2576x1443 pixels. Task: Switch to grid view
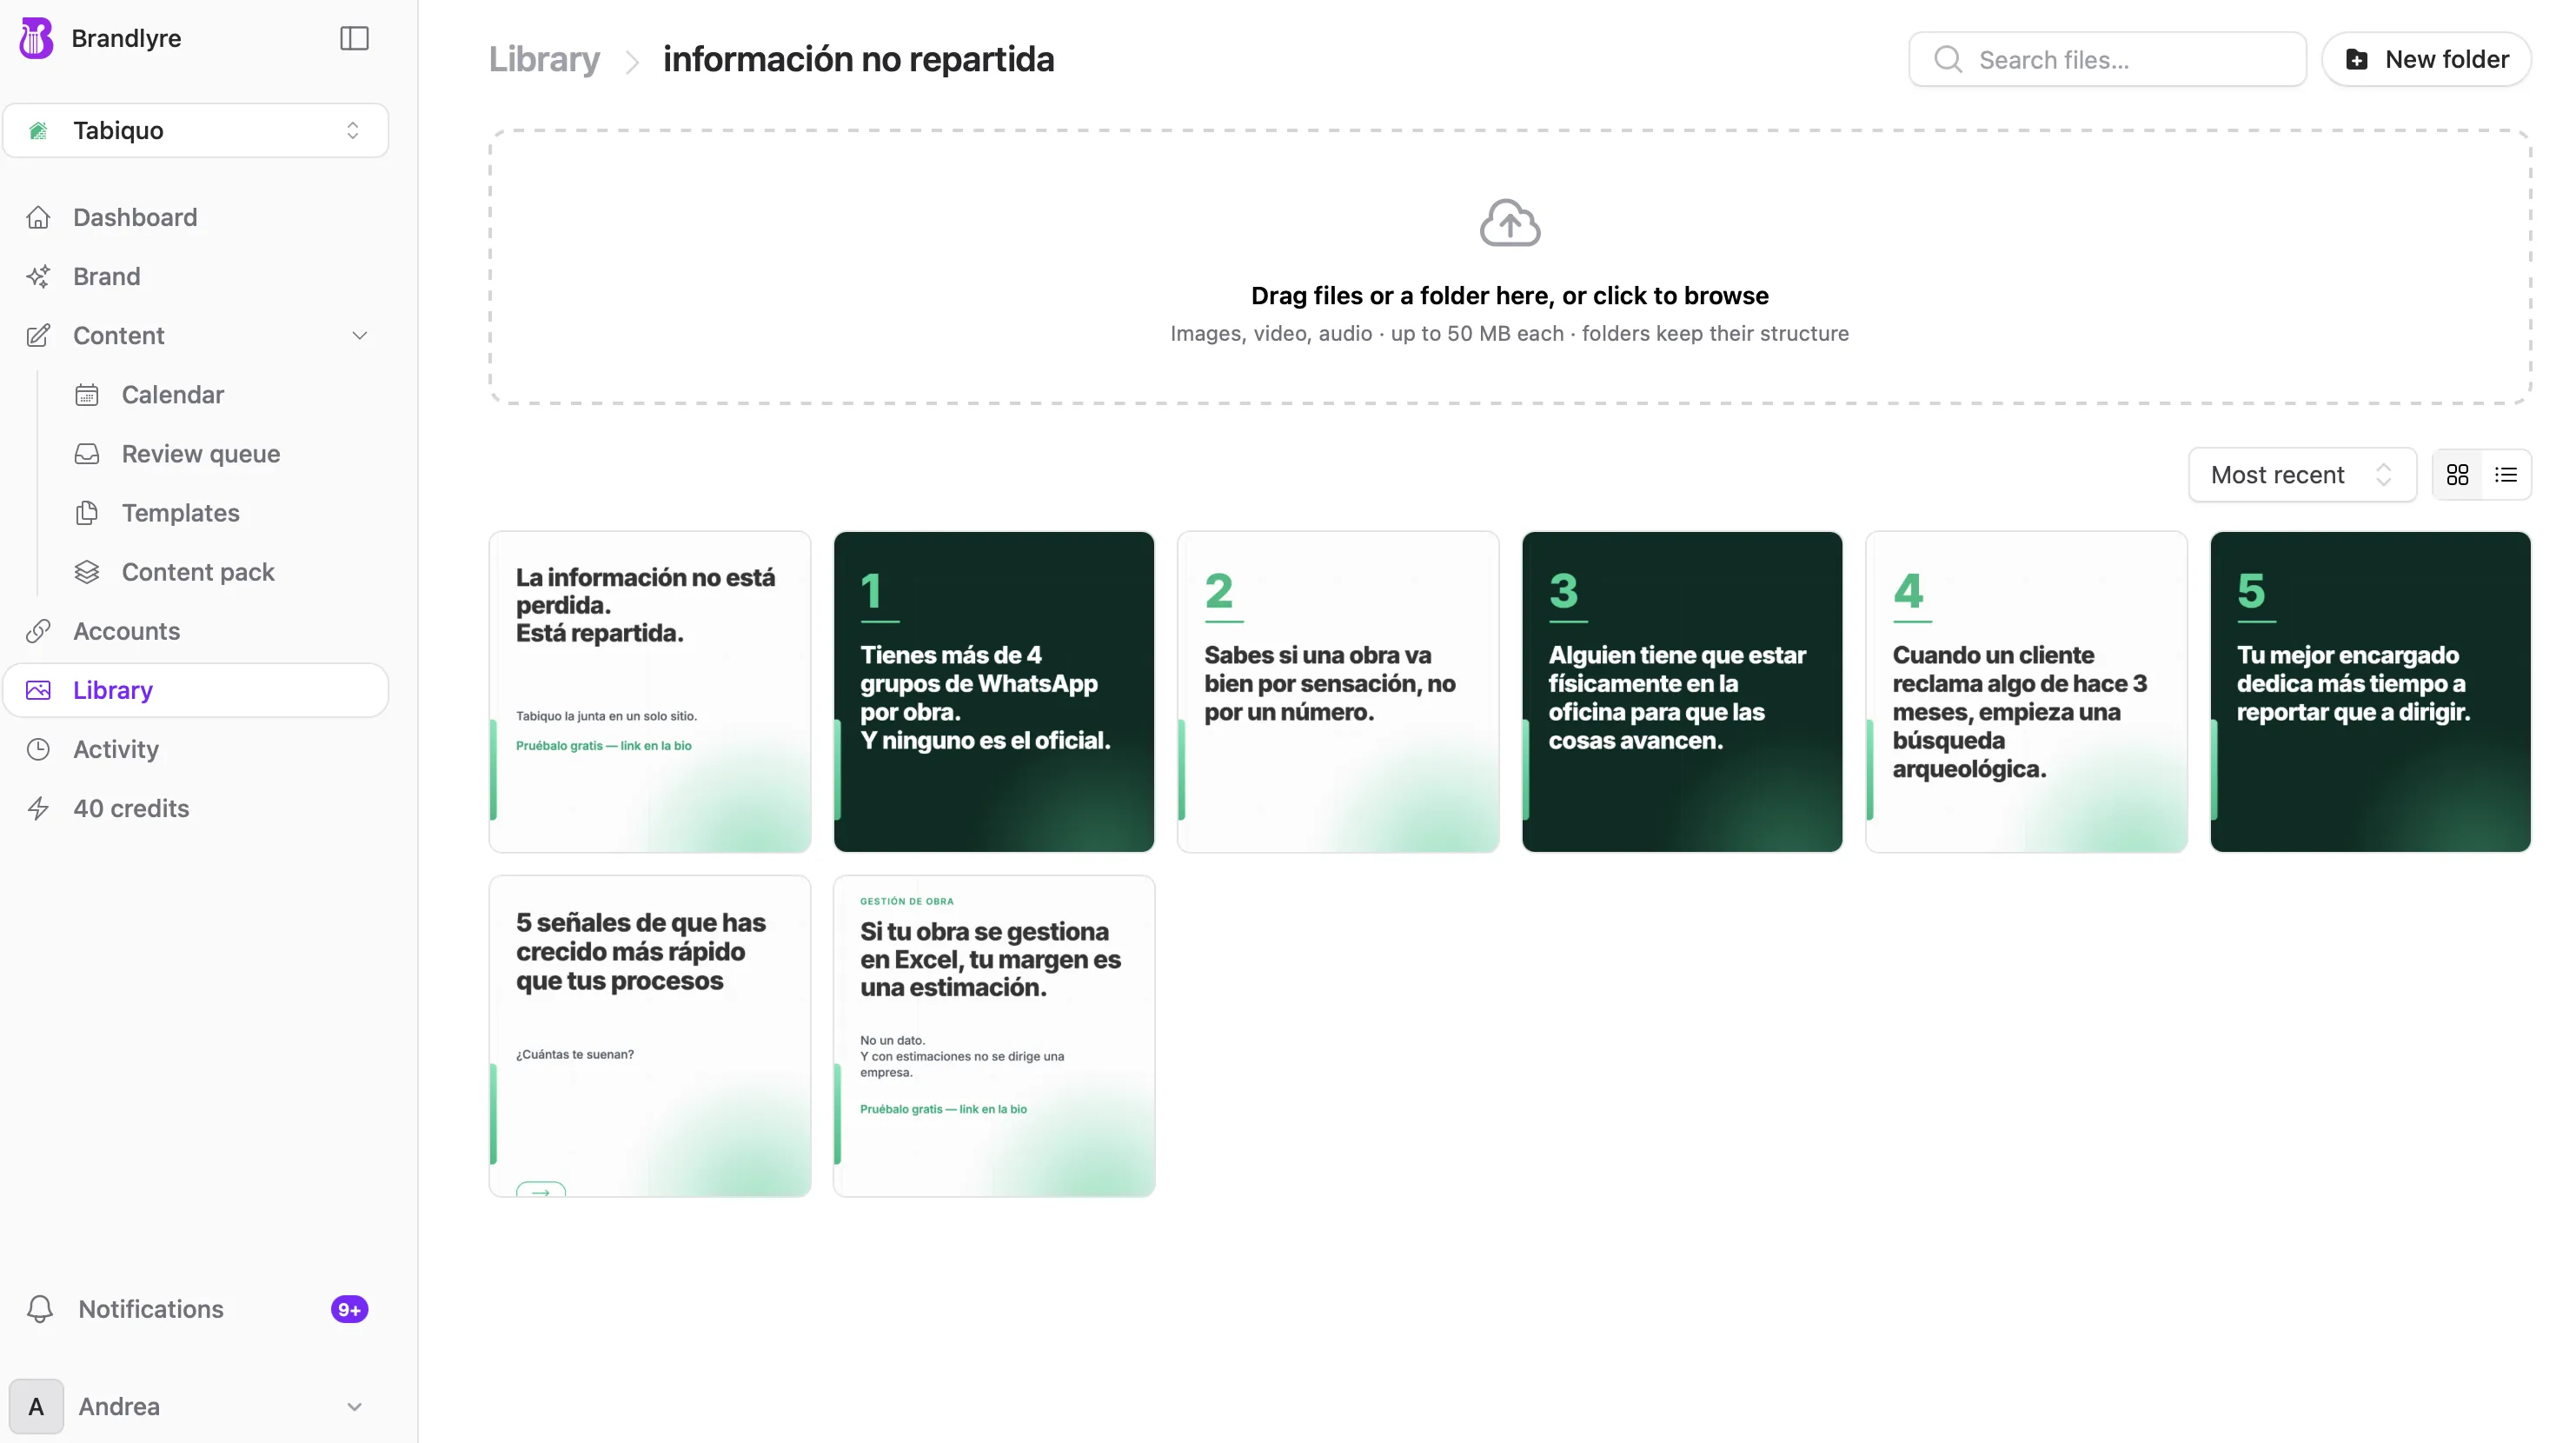point(2457,474)
